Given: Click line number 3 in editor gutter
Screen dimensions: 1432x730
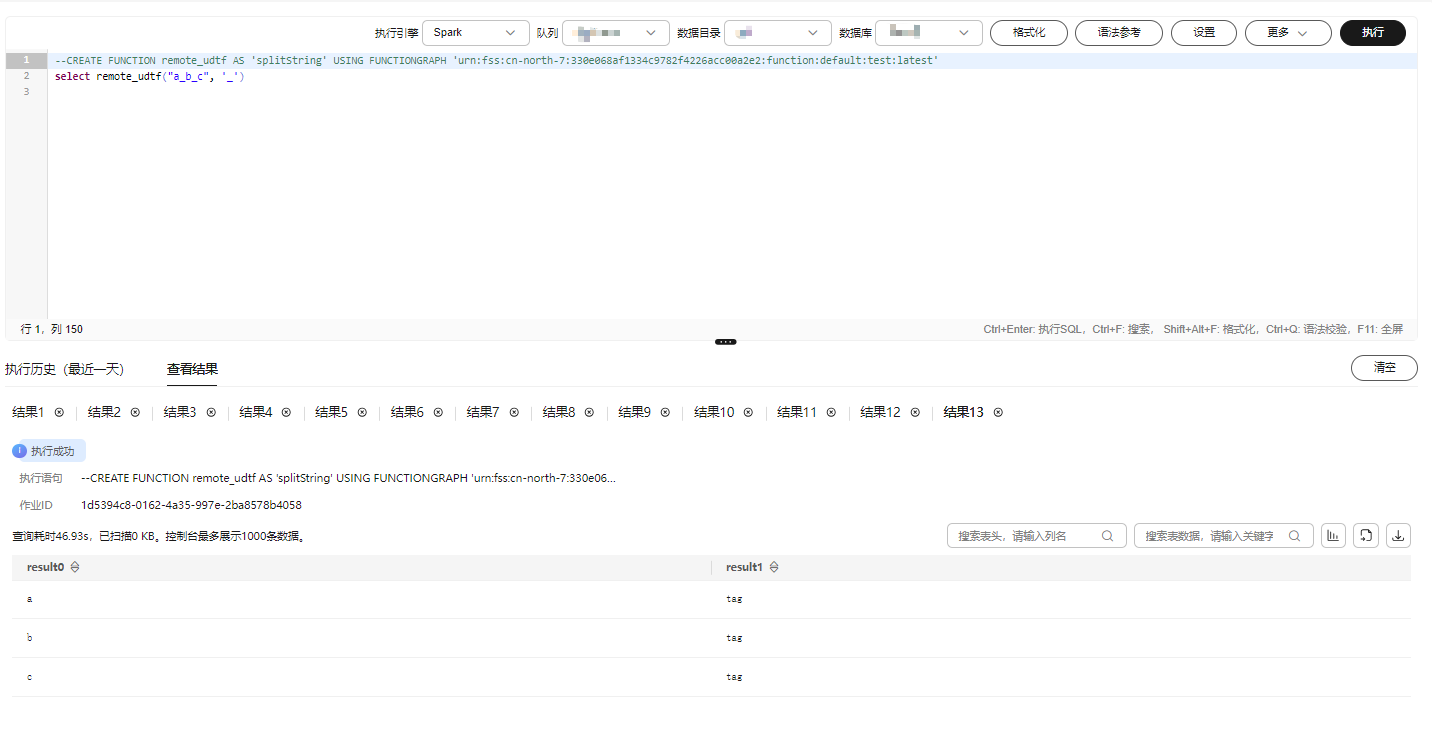Looking at the screenshot, I should (x=26, y=92).
